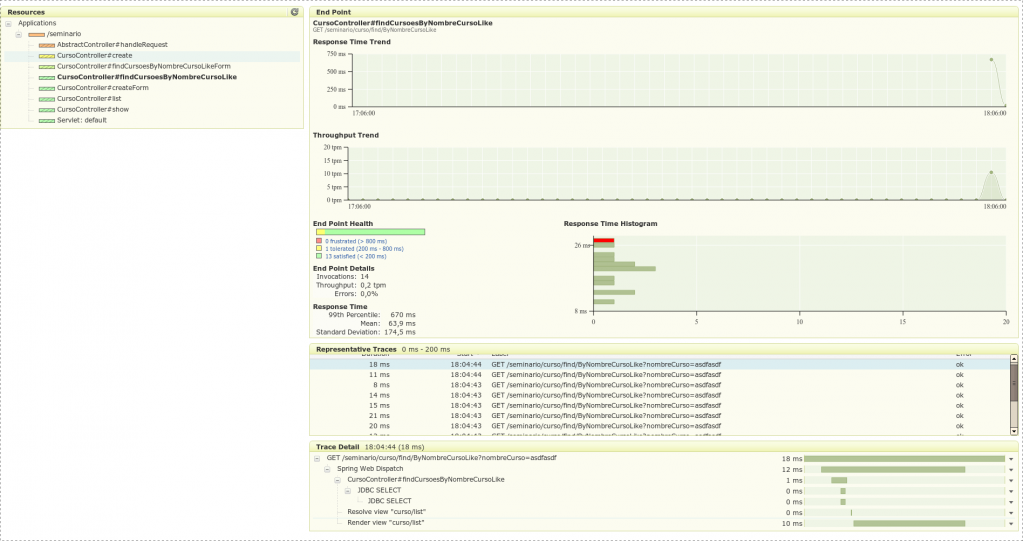Collapse the Applications tree node
Image resolution: width=1023 pixels, height=541 pixels.
(8, 23)
